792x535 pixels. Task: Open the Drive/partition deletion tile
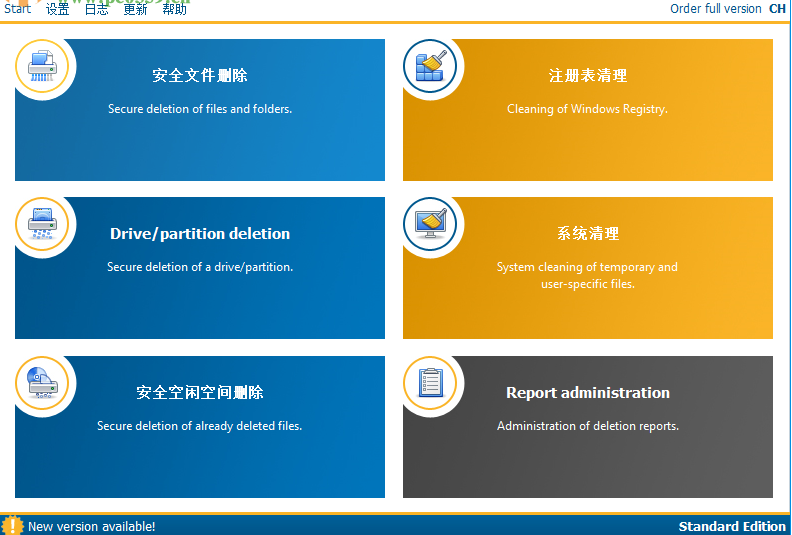click(200, 268)
